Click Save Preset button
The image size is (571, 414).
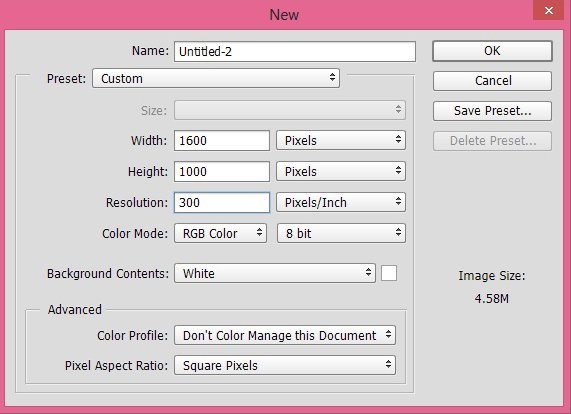pos(492,111)
